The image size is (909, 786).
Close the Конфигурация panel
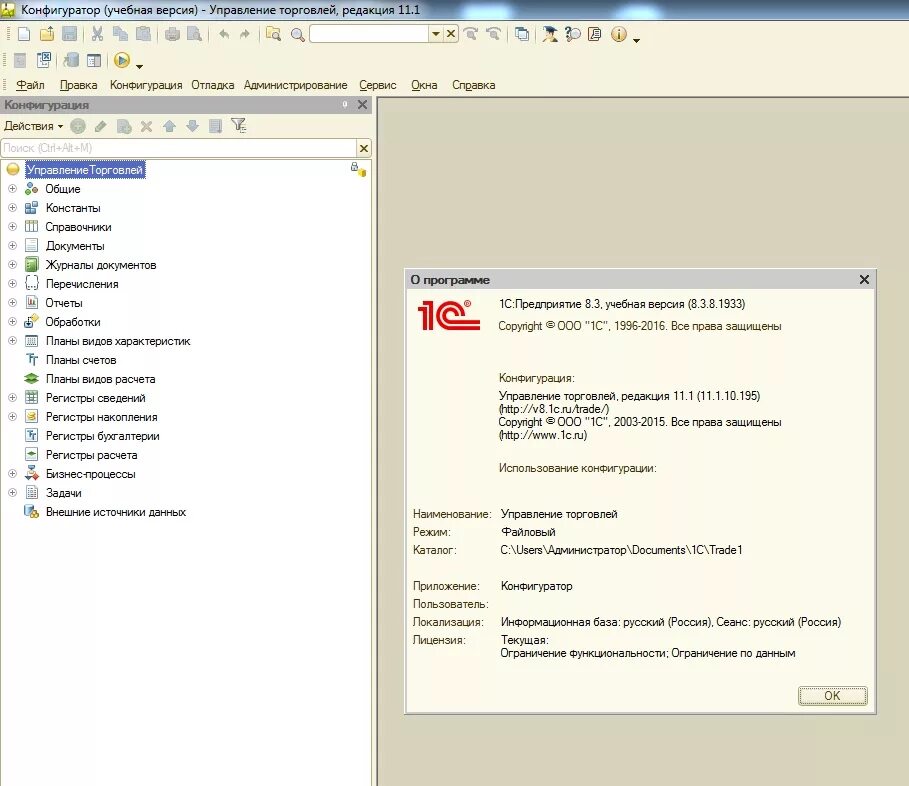pos(362,104)
